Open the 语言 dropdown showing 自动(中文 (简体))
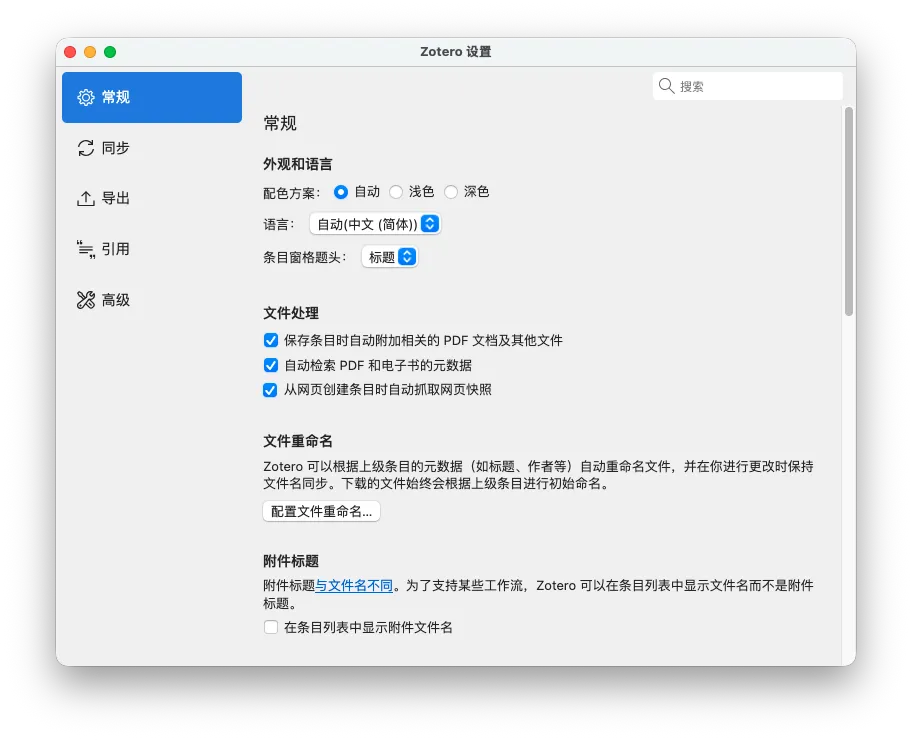The height and width of the screenshot is (740, 912). tap(375, 224)
